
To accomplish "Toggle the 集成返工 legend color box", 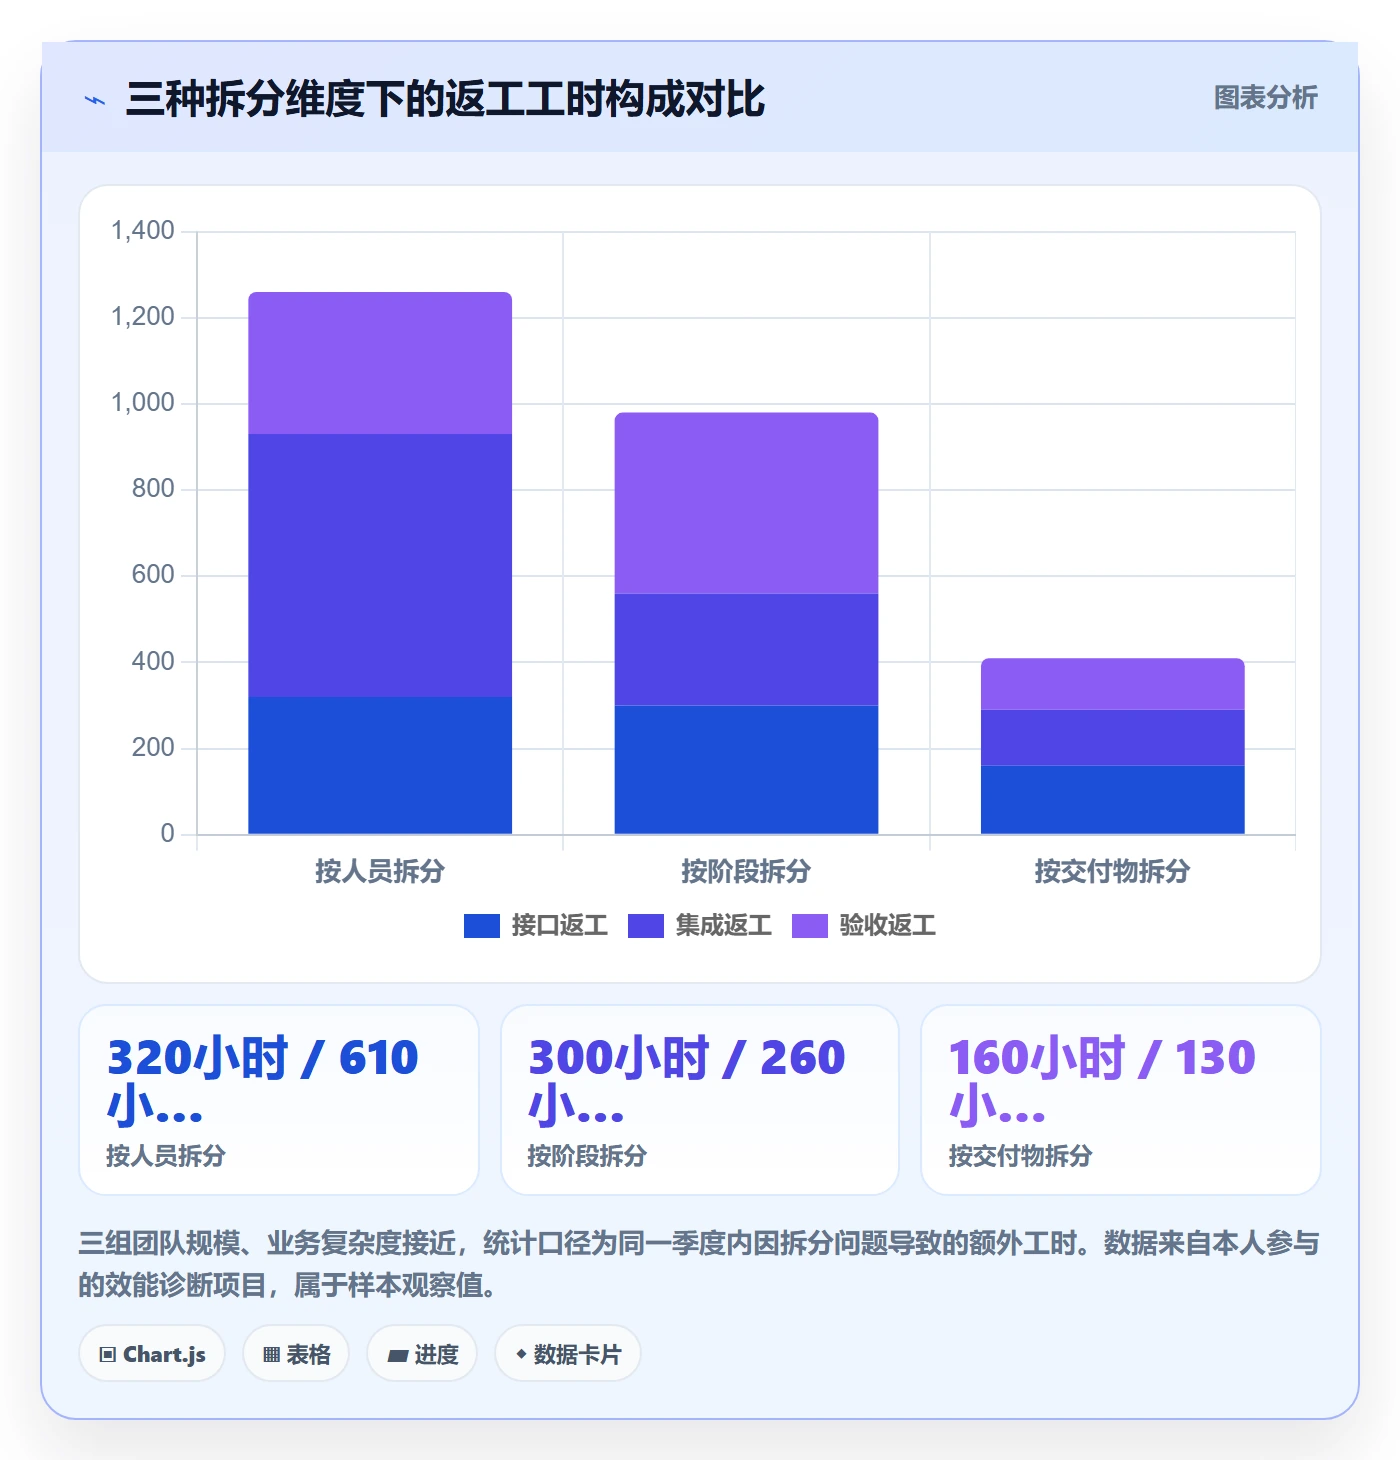I will (x=645, y=926).
